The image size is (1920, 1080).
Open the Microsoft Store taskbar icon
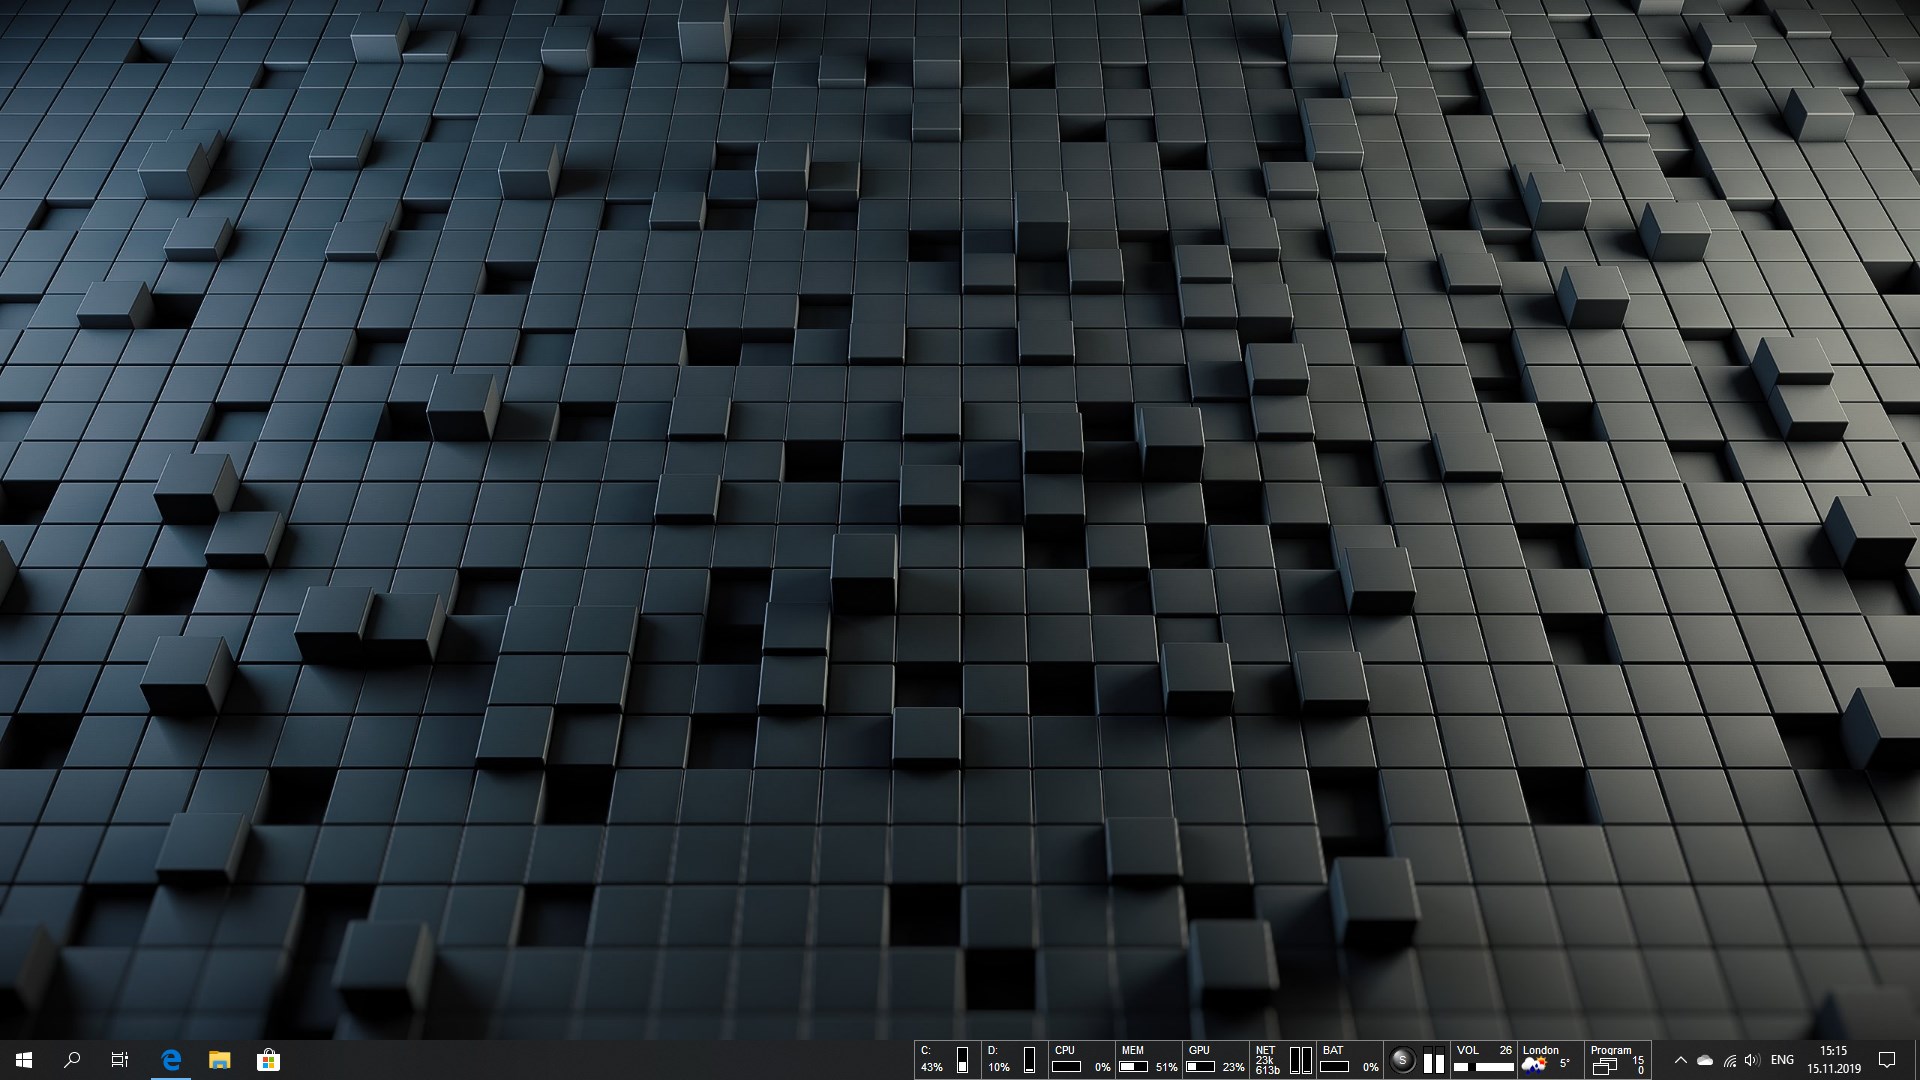tap(268, 1060)
